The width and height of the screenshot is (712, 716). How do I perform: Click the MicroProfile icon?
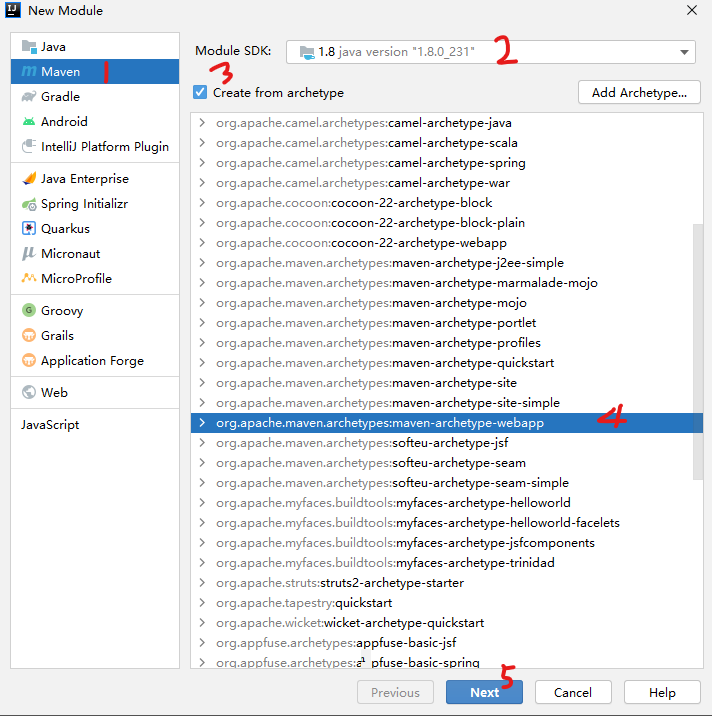pos(29,278)
